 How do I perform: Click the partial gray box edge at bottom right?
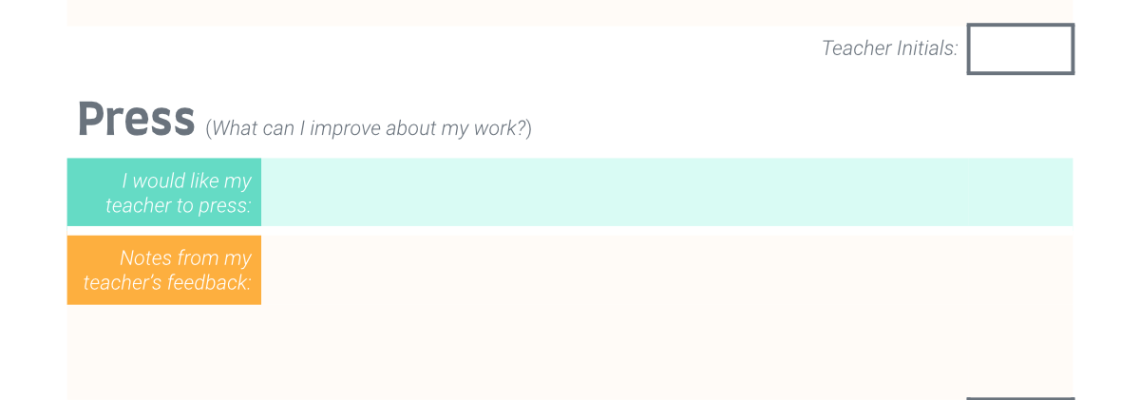[x=1020, y=399]
